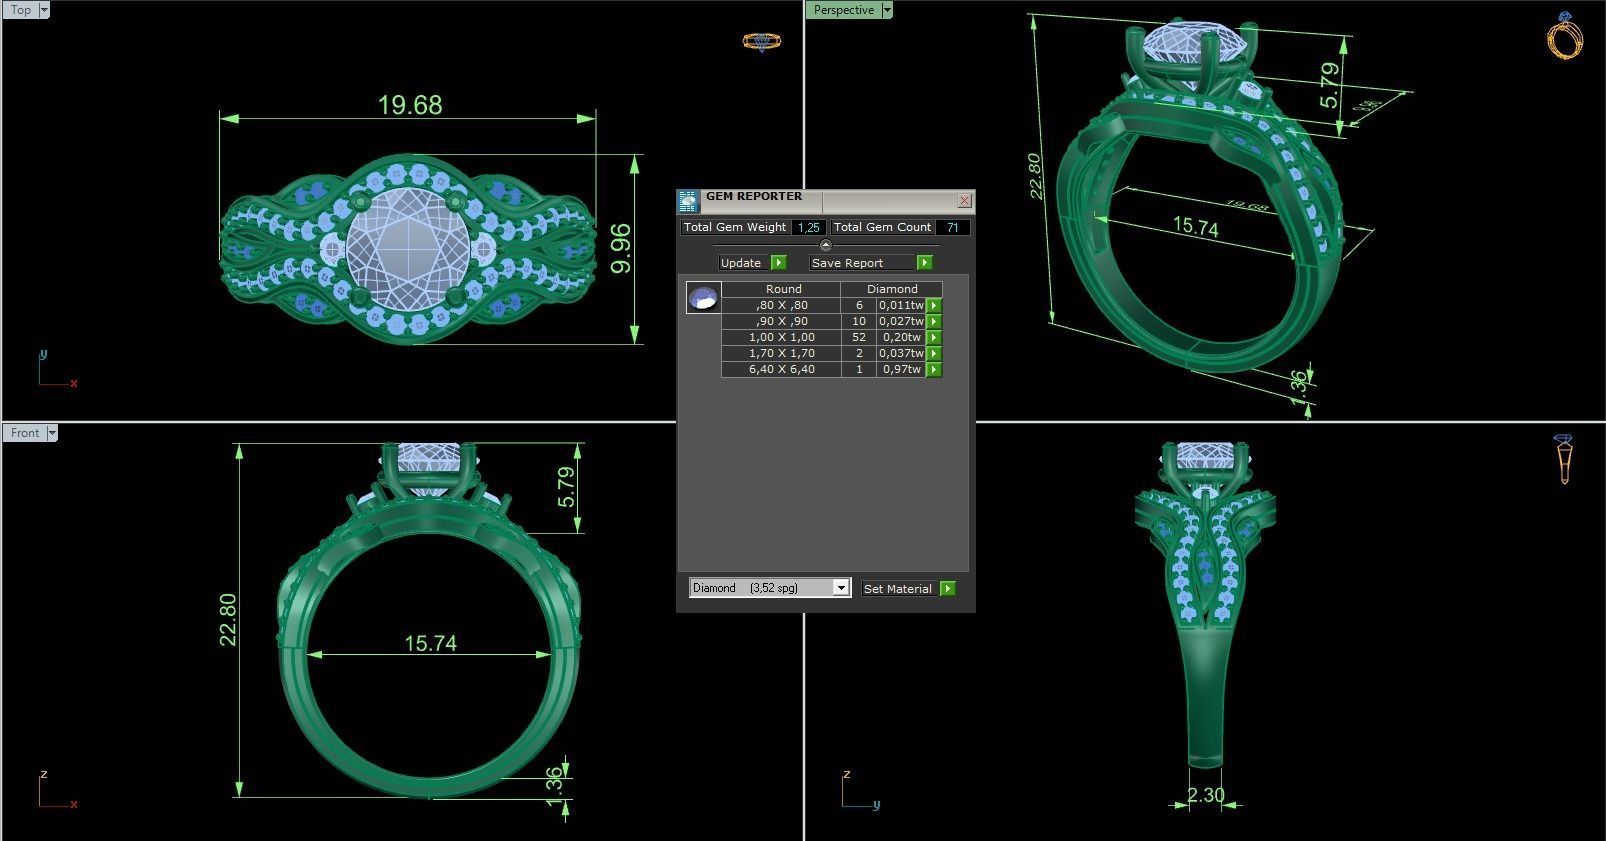Click the 2.30 shank width dimension
Image resolution: width=1606 pixels, height=841 pixels.
pyautogui.click(x=1206, y=795)
